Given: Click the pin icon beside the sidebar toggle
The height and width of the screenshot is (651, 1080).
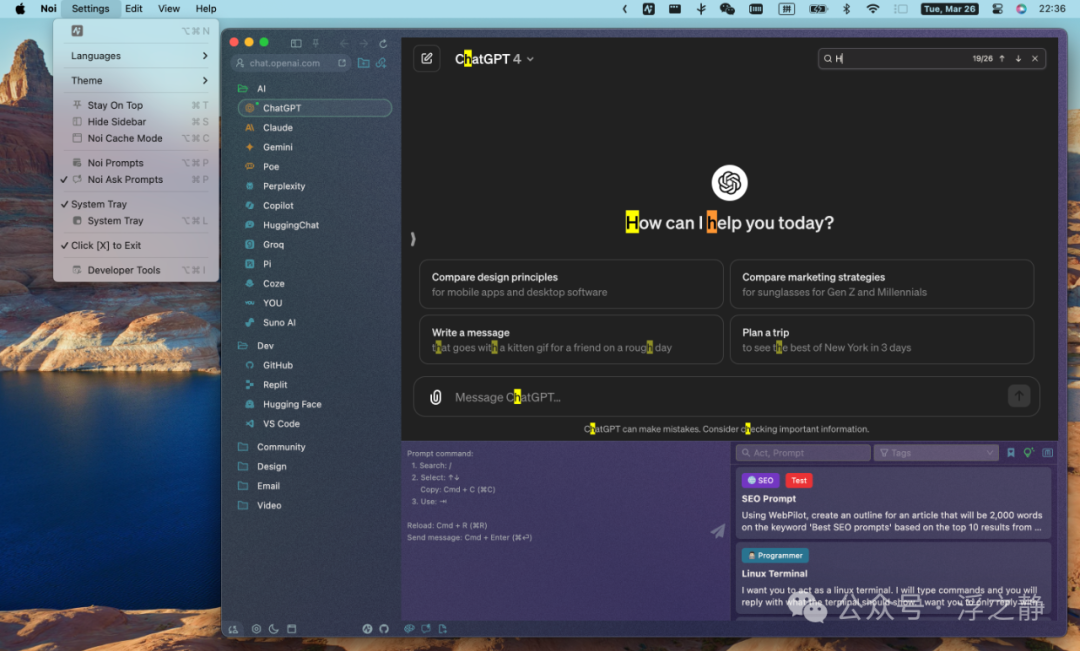Looking at the screenshot, I should tap(315, 43).
